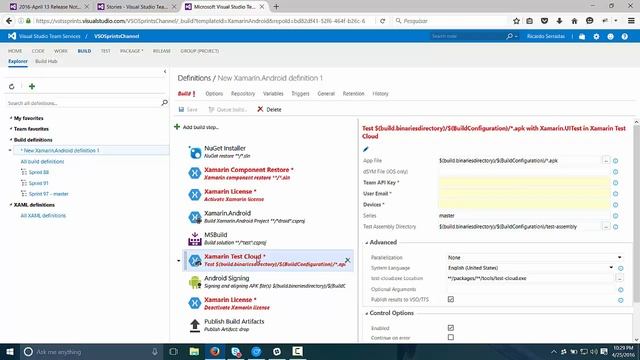Collapse My favorites tree node
The height and width of the screenshot is (360, 640).
click(11, 118)
